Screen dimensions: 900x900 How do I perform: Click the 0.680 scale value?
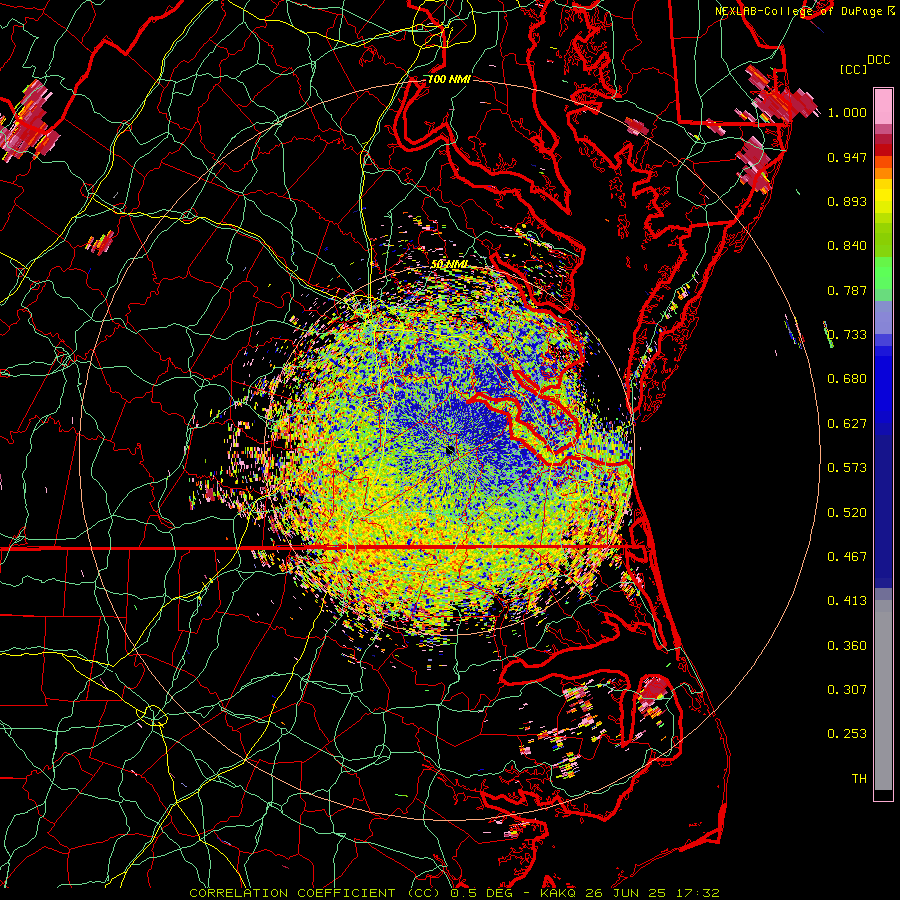(x=847, y=379)
